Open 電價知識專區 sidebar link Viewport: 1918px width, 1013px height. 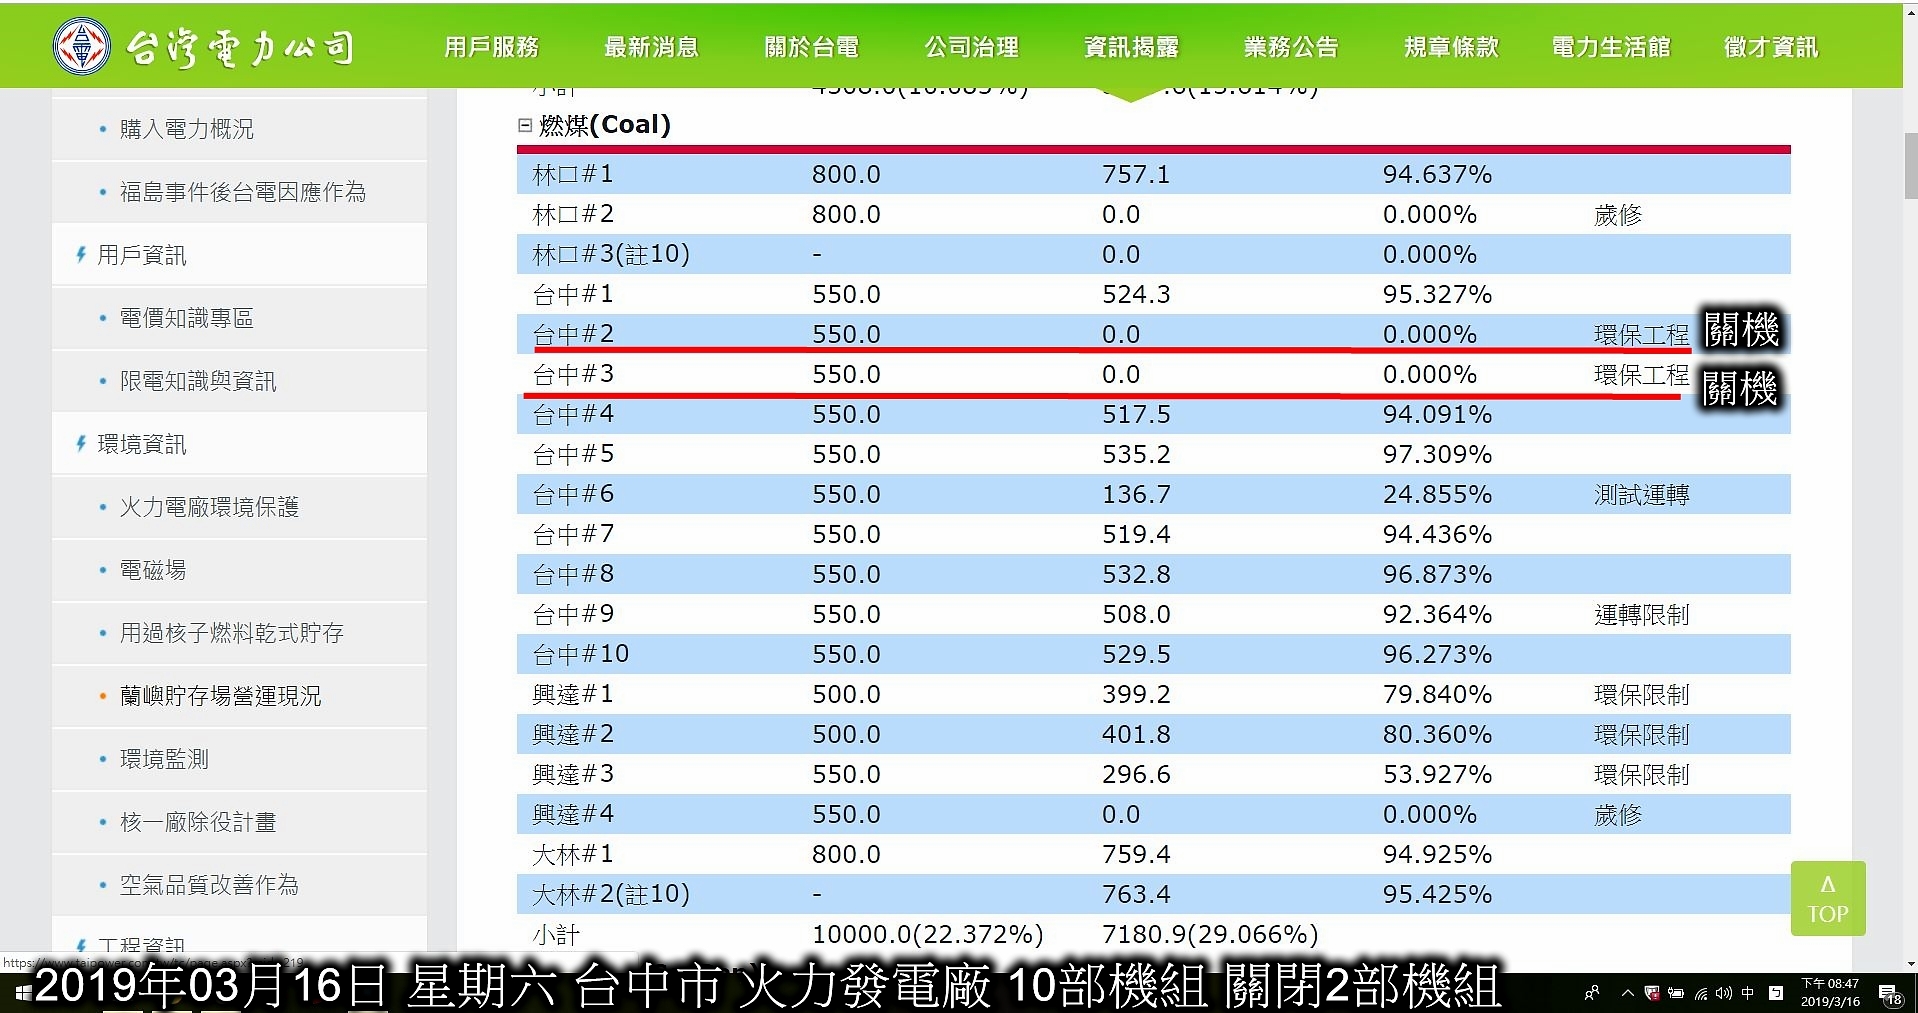pyautogui.click(x=187, y=318)
